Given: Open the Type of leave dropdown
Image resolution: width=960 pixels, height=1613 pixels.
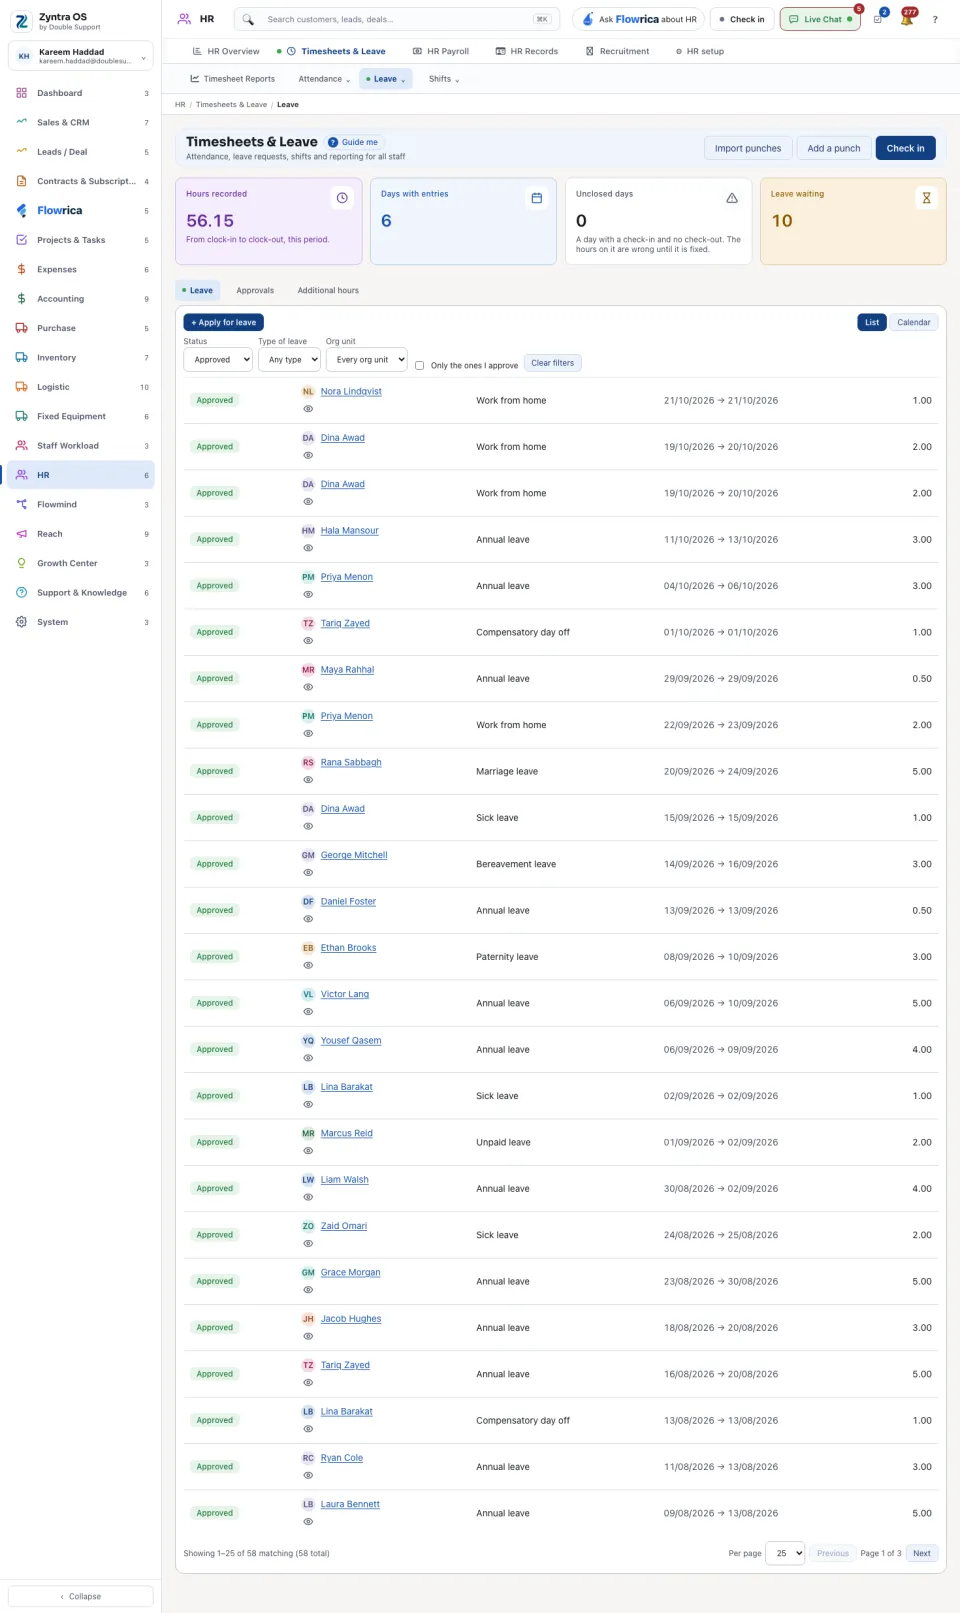Looking at the screenshot, I should coord(289,359).
